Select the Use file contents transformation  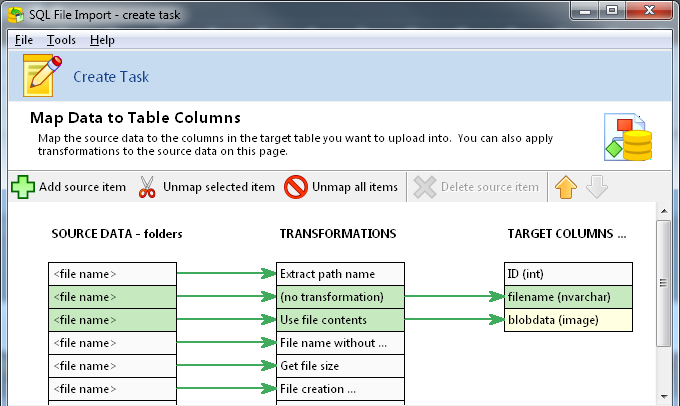coord(340,320)
